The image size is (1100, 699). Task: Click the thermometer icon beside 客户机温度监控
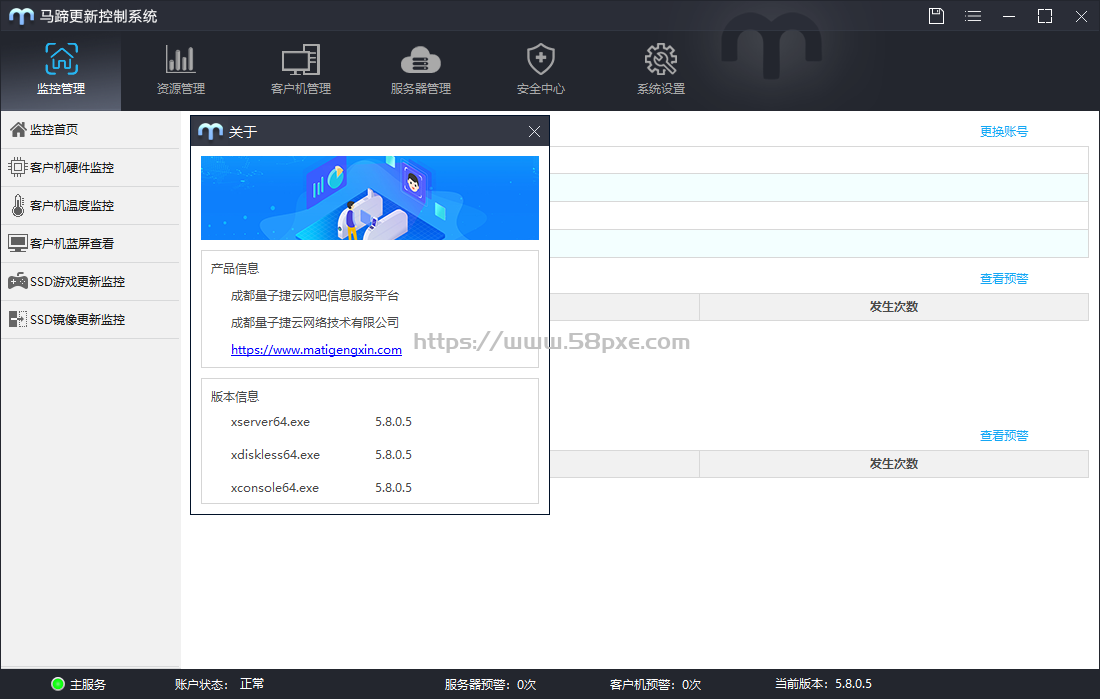tap(18, 205)
